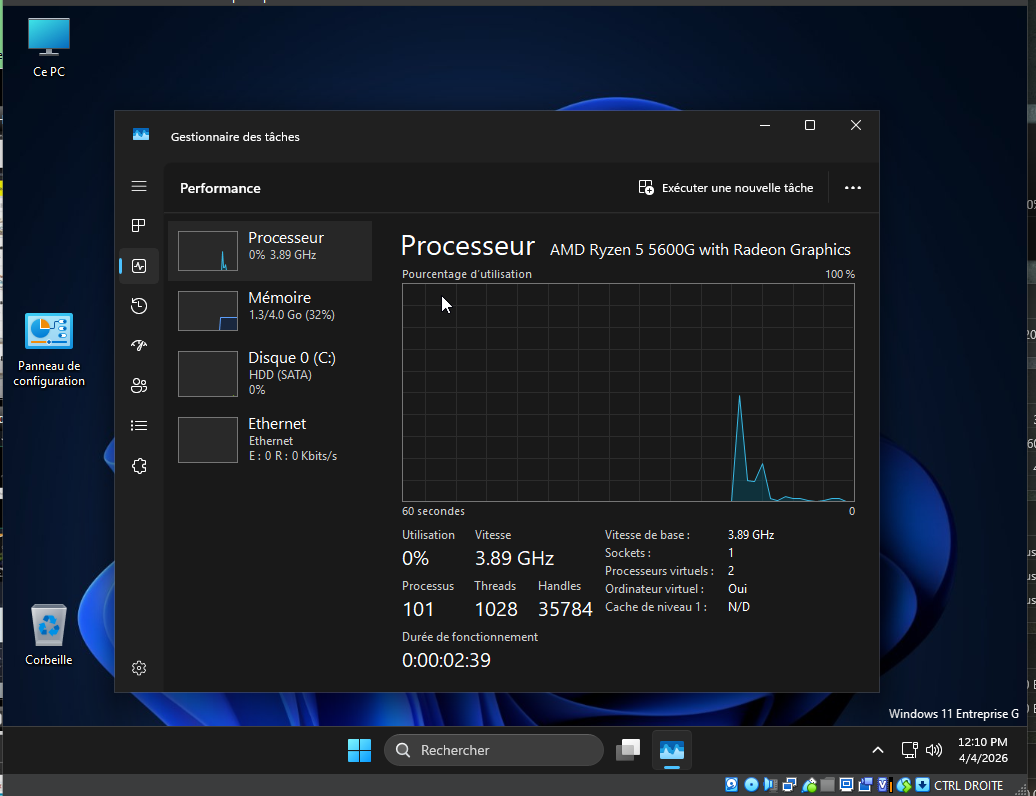Minimize the Gestionnaire des tâches window
The height and width of the screenshot is (796, 1036).
765,125
